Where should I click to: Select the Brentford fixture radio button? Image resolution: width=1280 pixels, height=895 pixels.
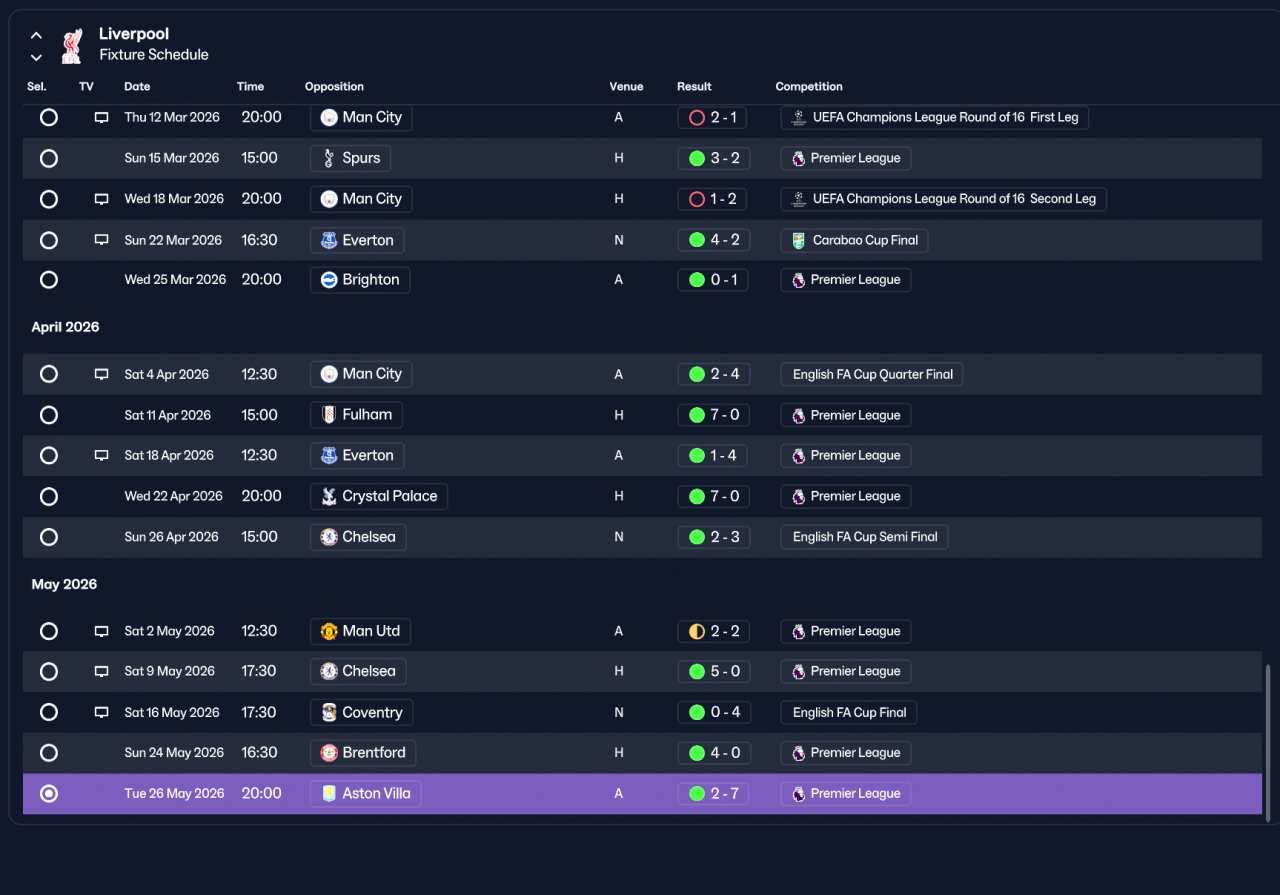pyautogui.click(x=48, y=753)
